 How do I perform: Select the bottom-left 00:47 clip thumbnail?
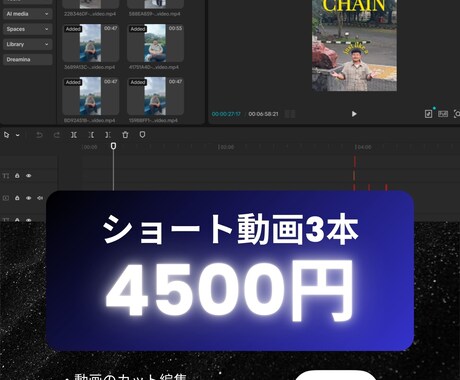[x=90, y=96]
